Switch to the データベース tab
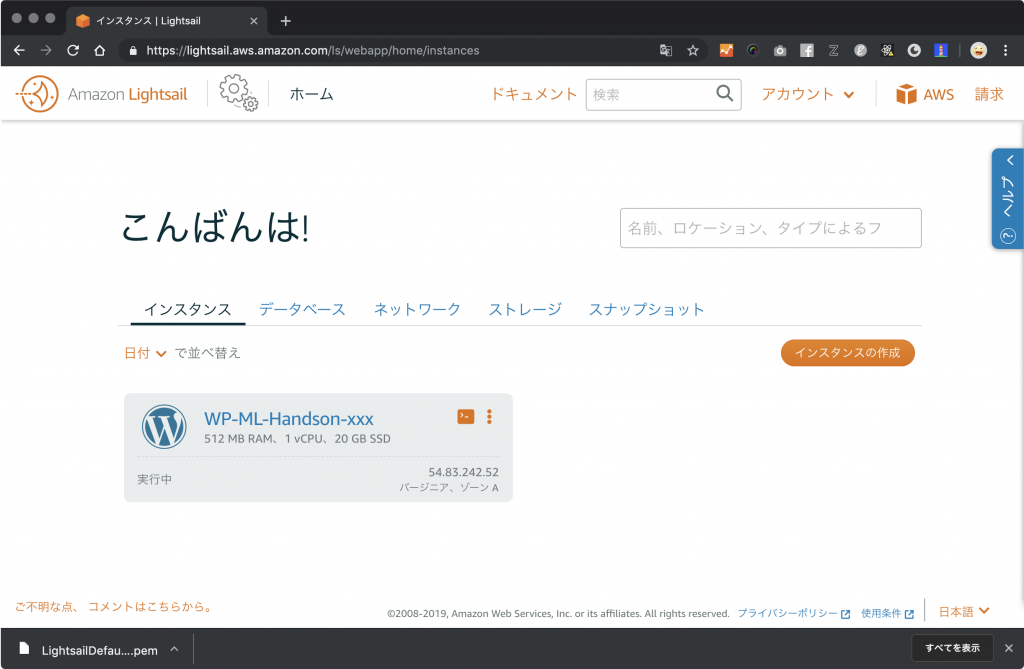The height and width of the screenshot is (669, 1024). point(302,309)
